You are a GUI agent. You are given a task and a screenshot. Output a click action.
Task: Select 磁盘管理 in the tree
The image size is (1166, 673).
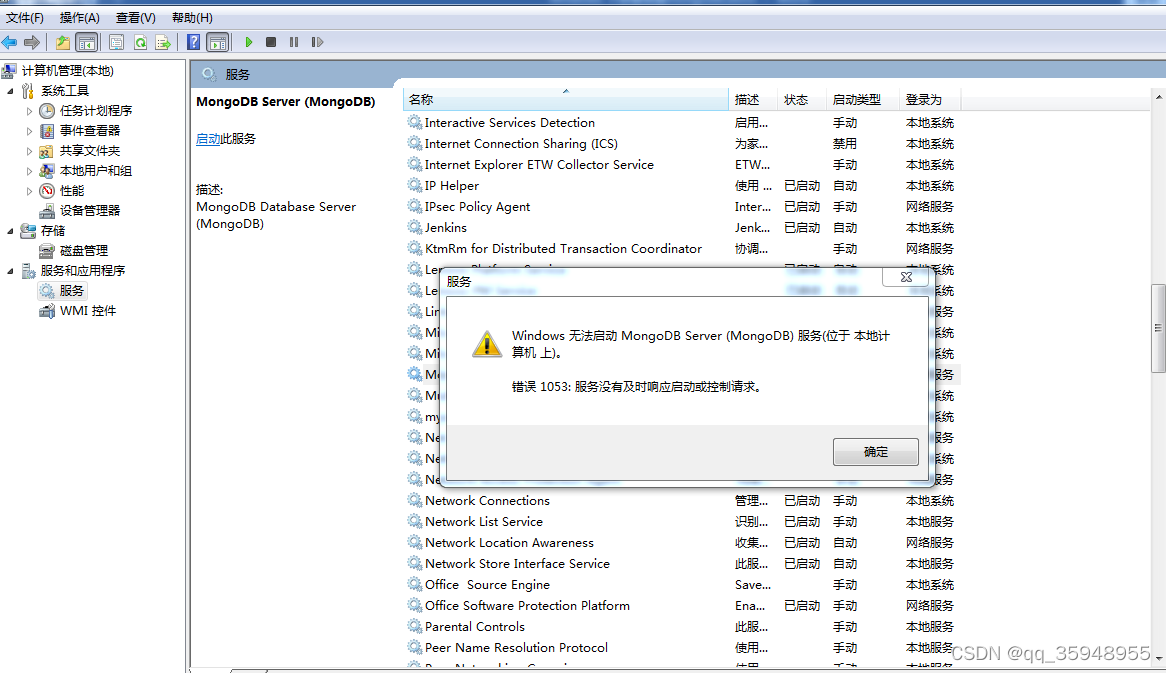point(84,251)
